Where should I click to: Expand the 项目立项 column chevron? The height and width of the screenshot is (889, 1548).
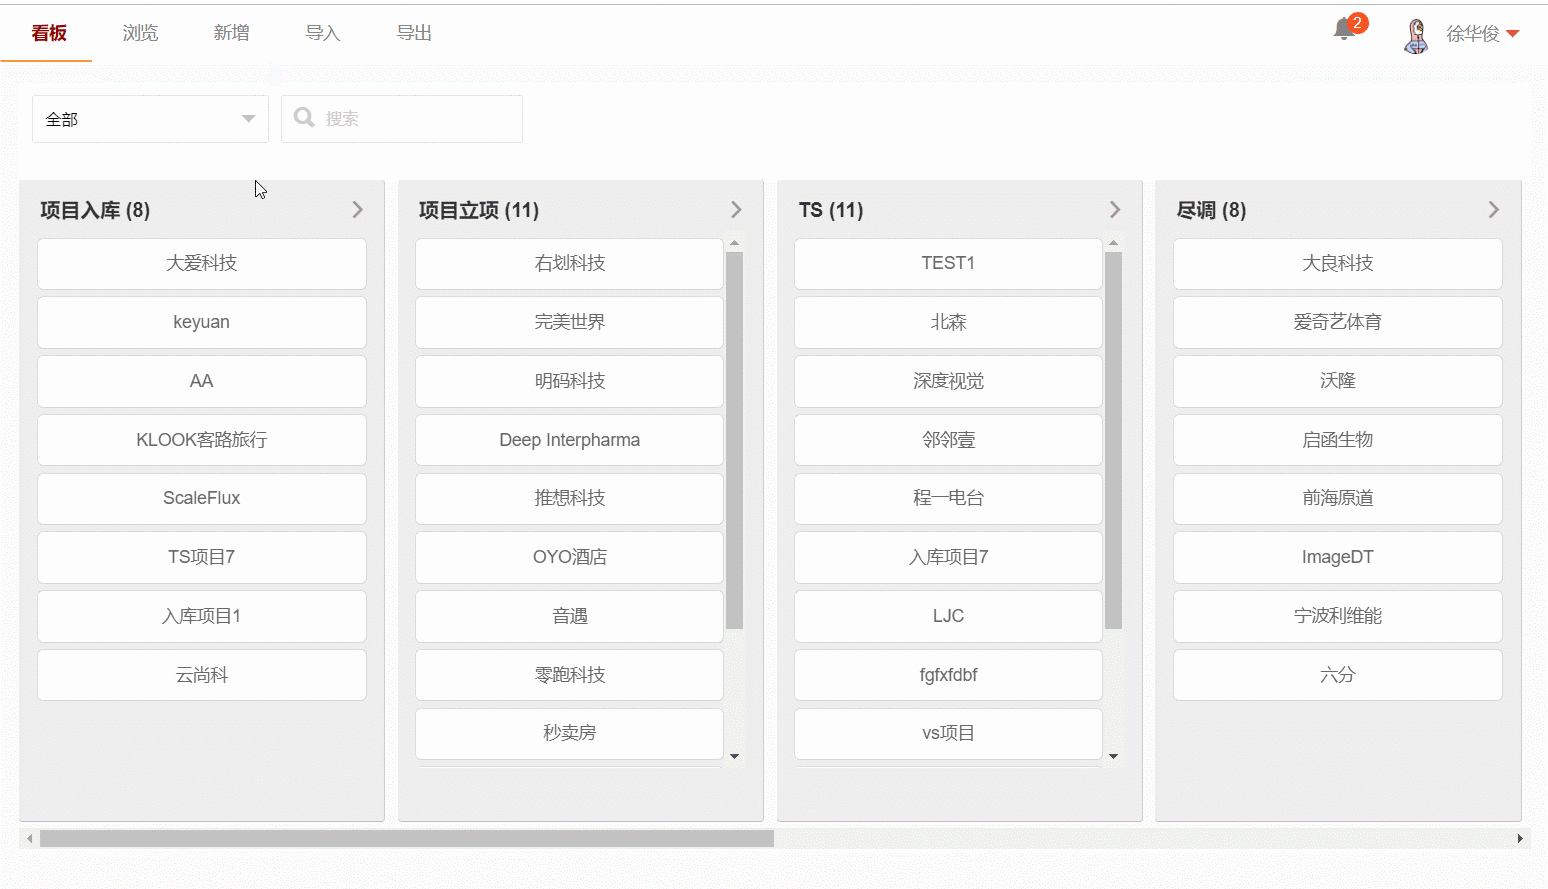[736, 210]
